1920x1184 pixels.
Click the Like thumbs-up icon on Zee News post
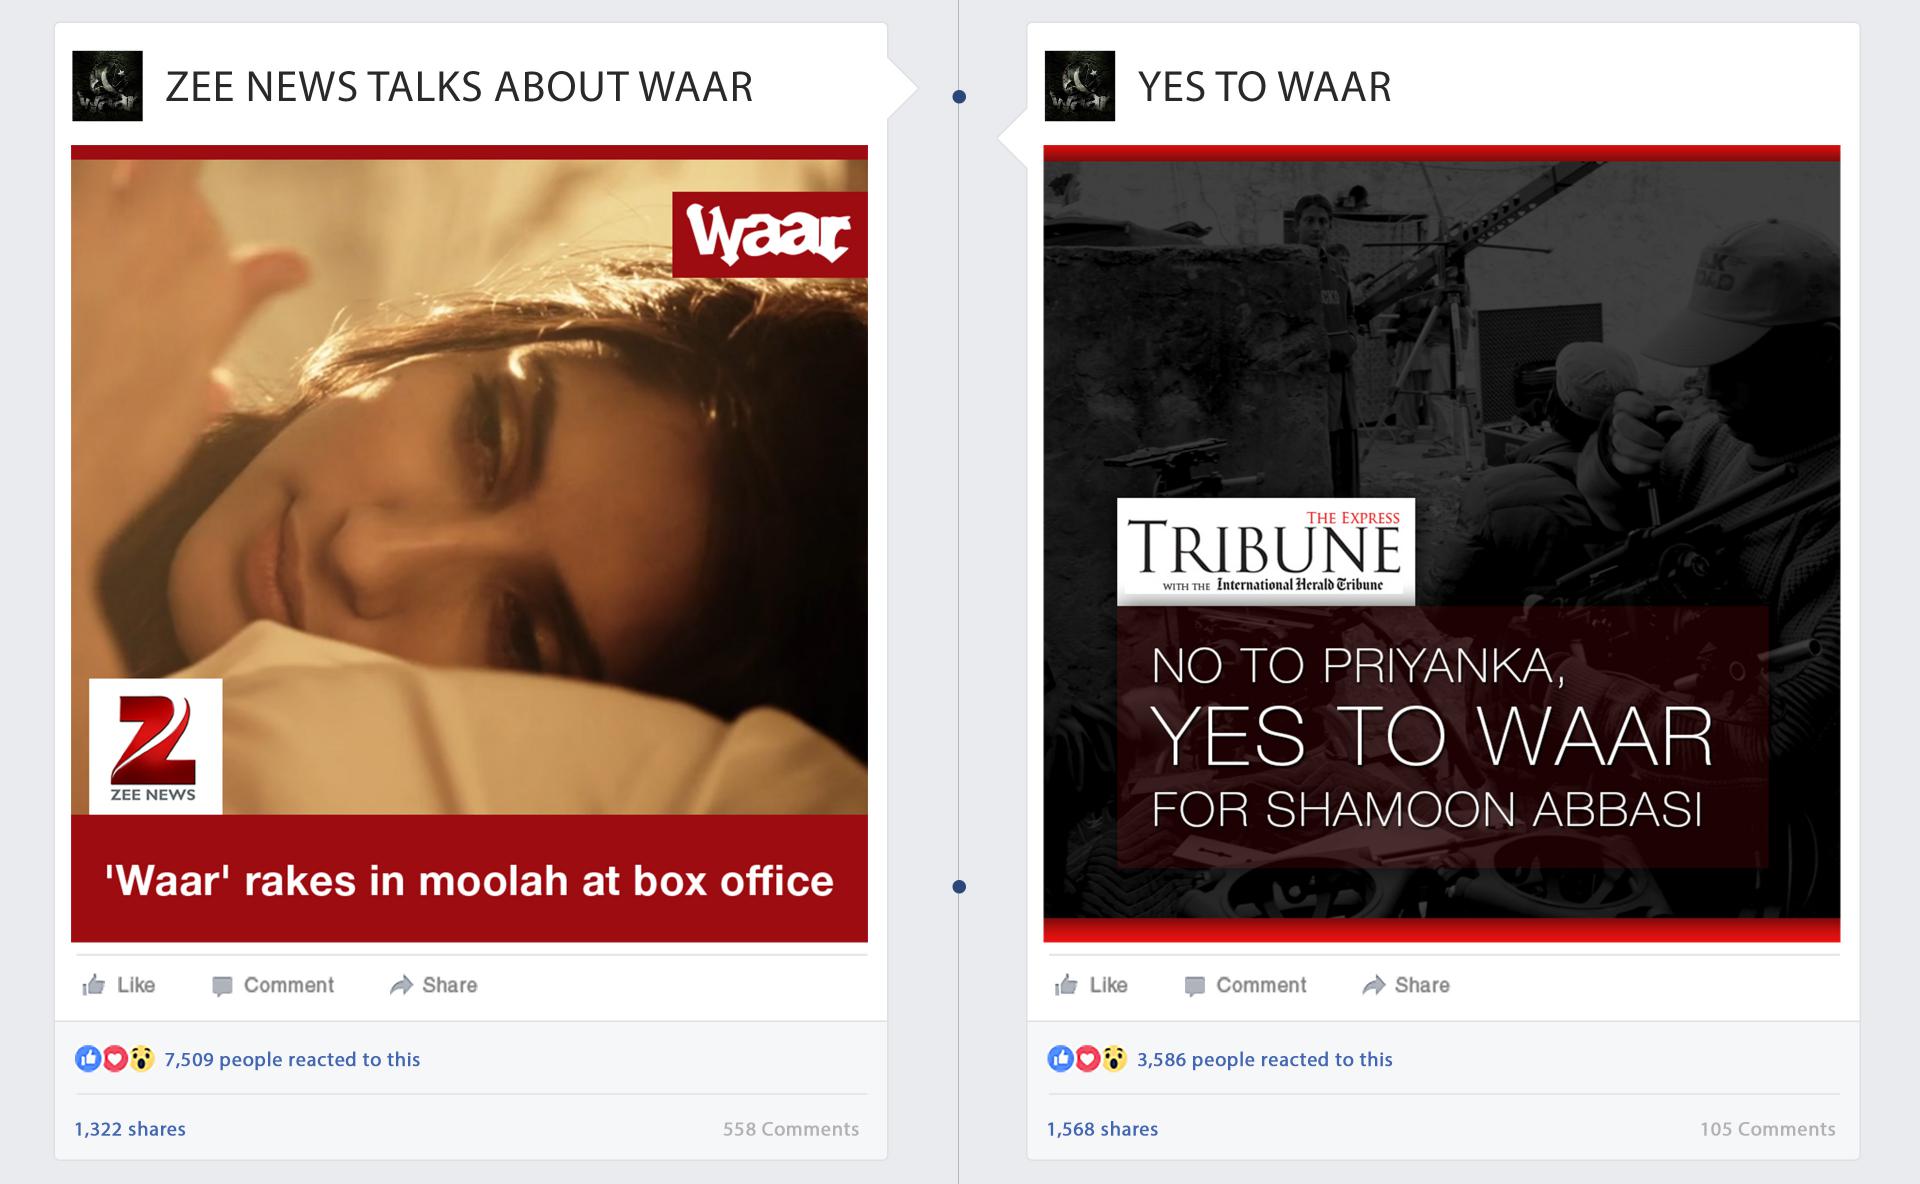pyautogui.click(x=94, y=985)
